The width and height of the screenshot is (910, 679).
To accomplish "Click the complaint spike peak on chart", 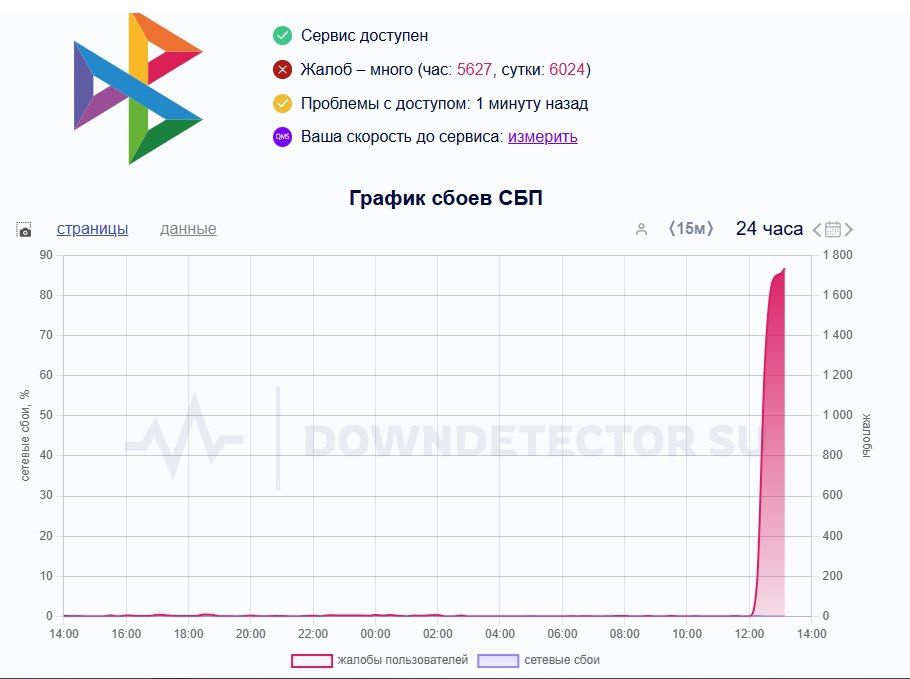I will (783, 270).
